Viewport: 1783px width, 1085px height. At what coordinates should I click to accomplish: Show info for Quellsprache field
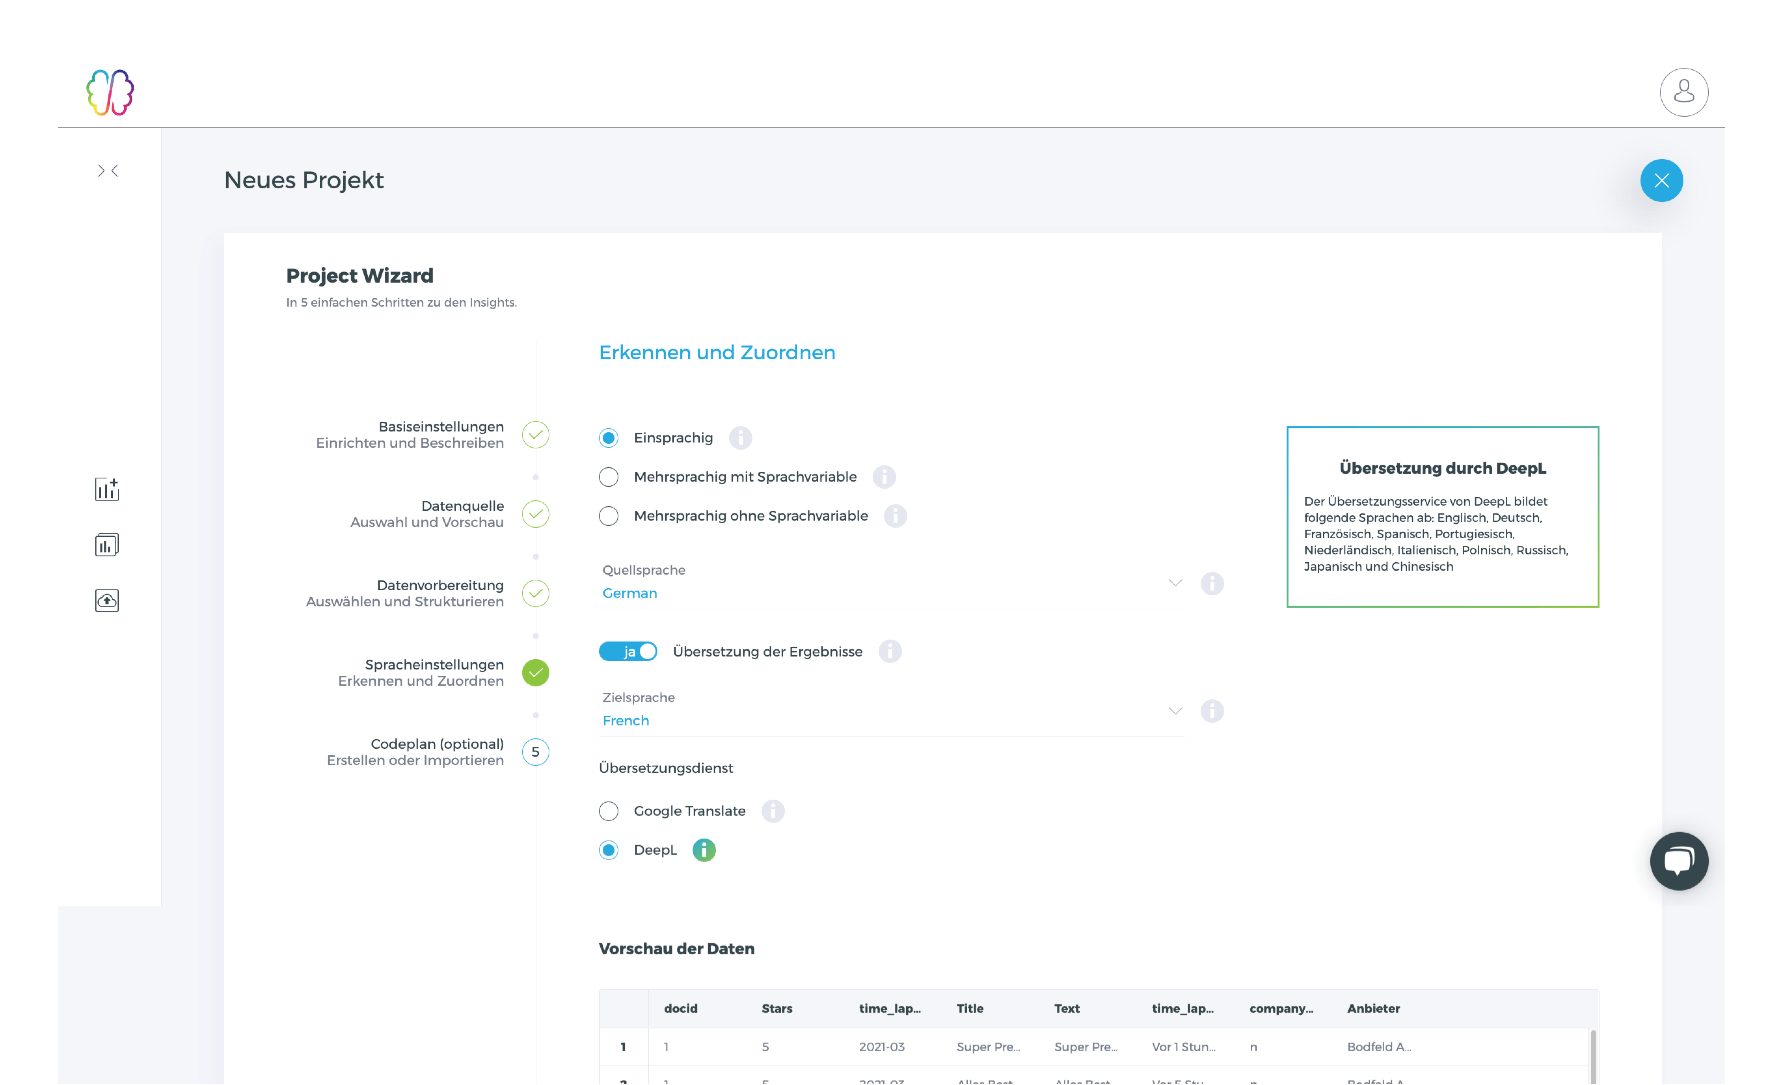1212,584
